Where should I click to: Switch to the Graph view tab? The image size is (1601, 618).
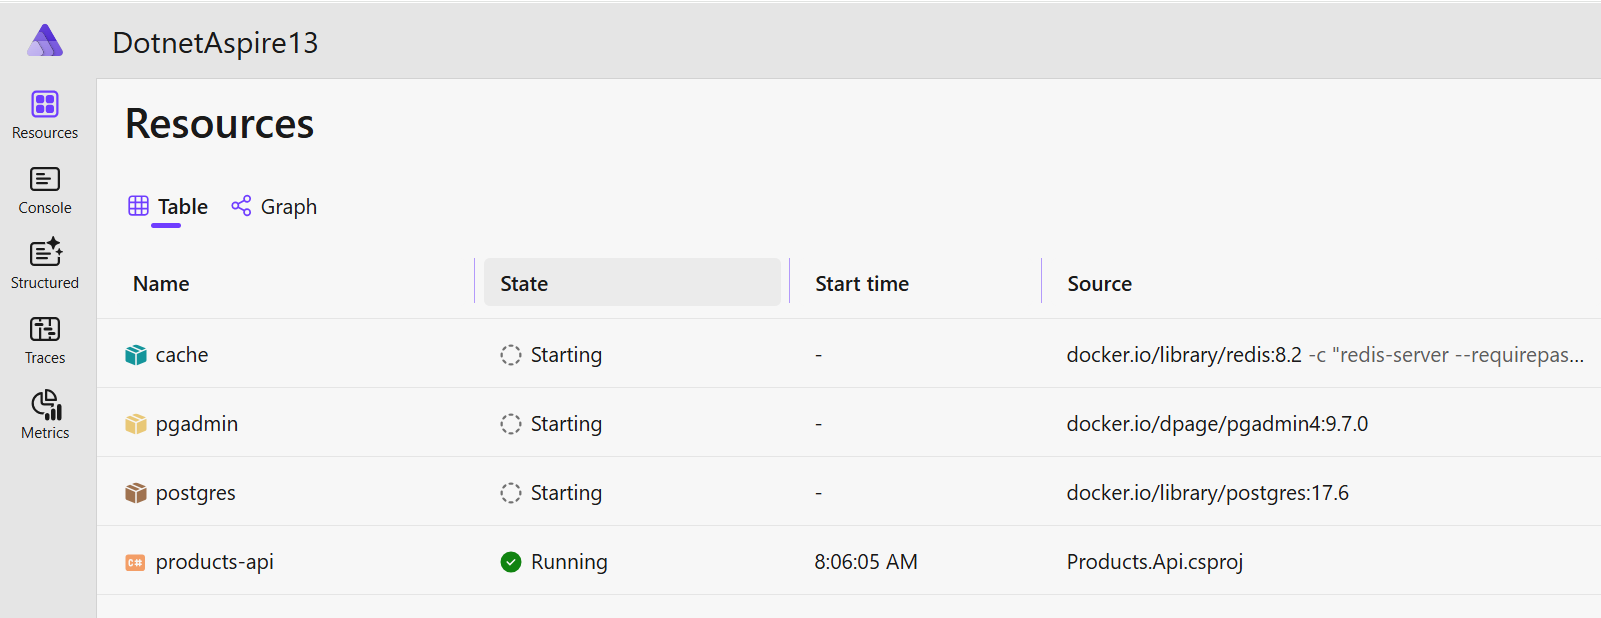tap(274, 207)
